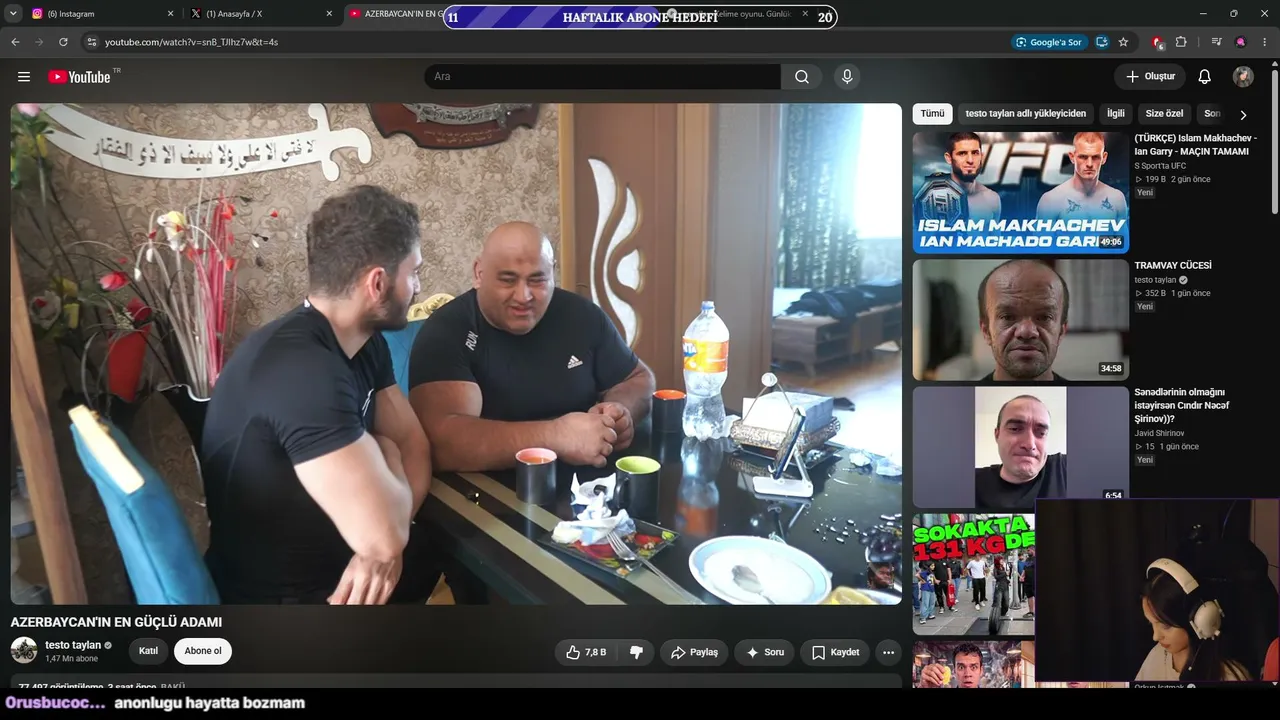The width and height of the screenshot is (1280, 720).
Task: Switch to the Instagram tab
Action: click(x=100, y=14)
